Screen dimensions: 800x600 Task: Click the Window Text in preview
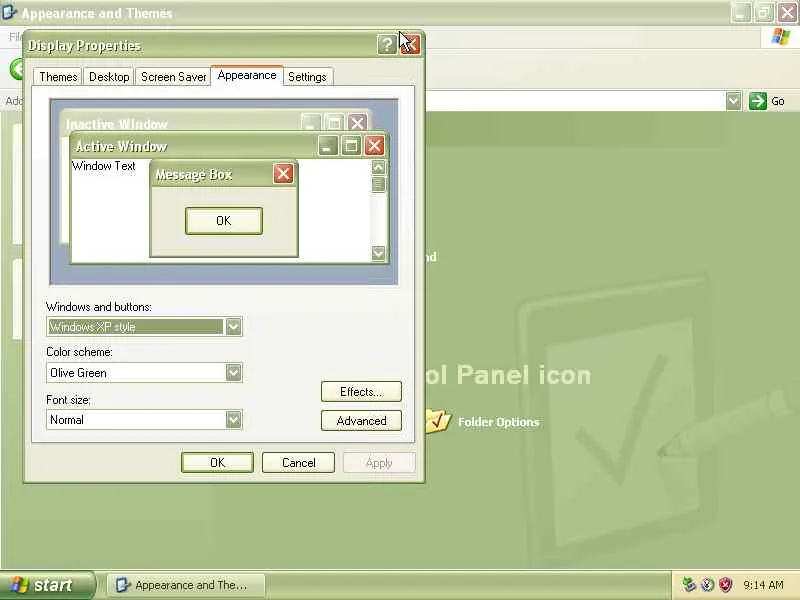click(x=104, y=166)
